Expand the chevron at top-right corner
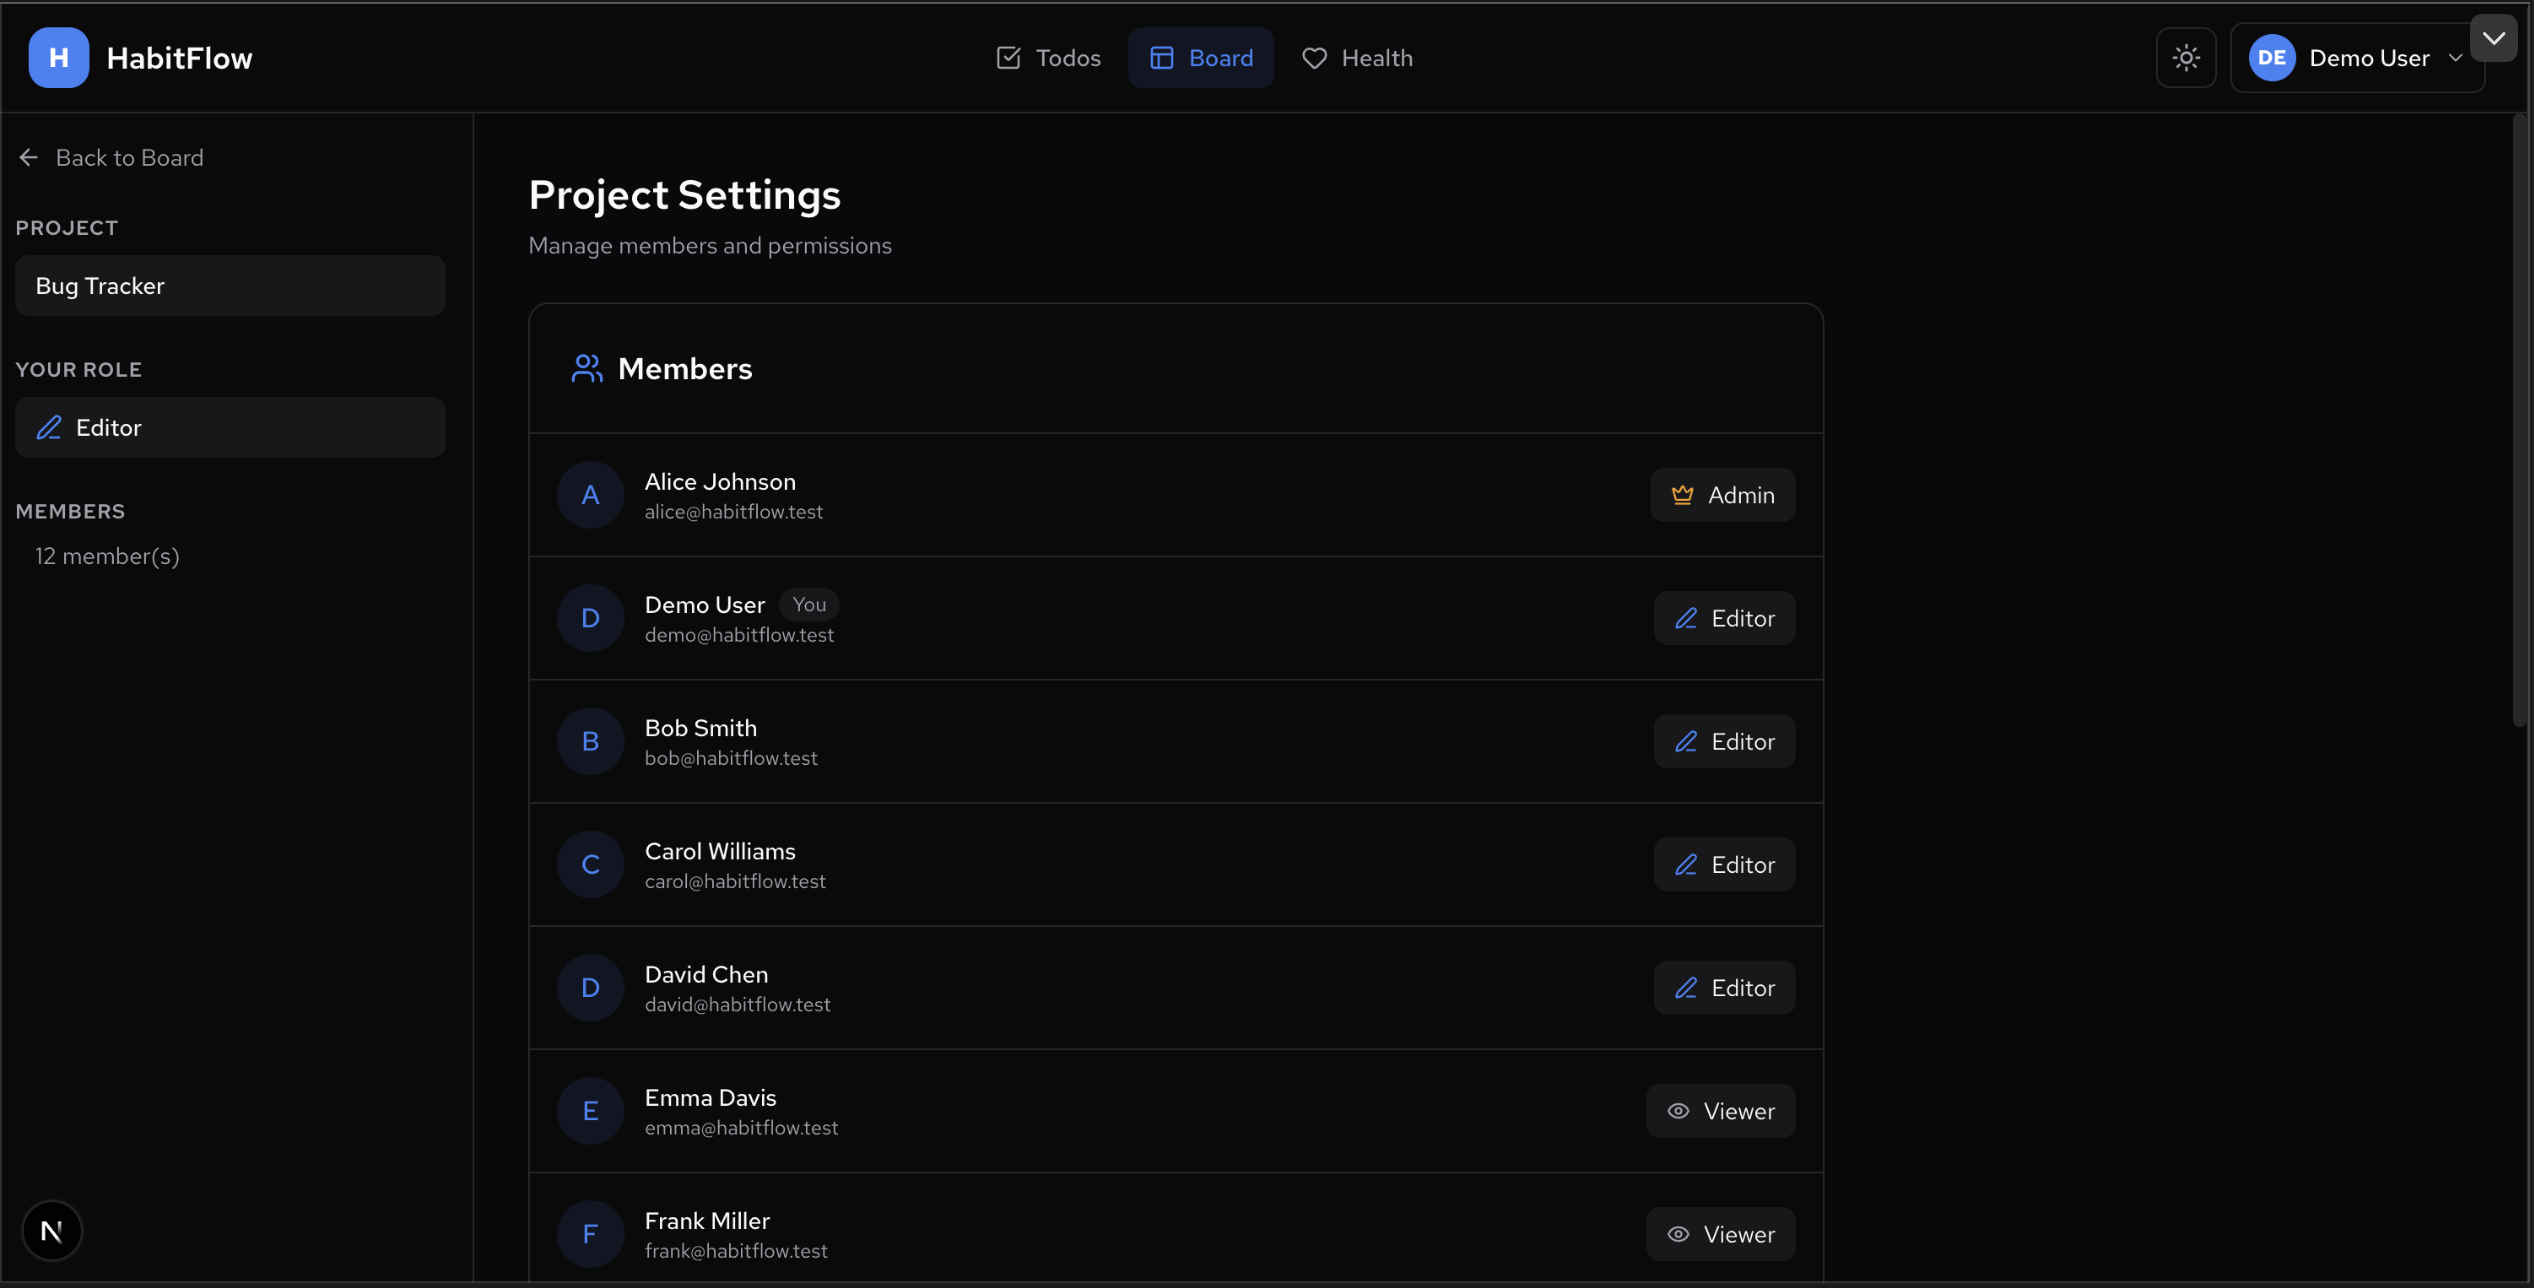The image size is (2534, 1288). [x=2494, y=38]
